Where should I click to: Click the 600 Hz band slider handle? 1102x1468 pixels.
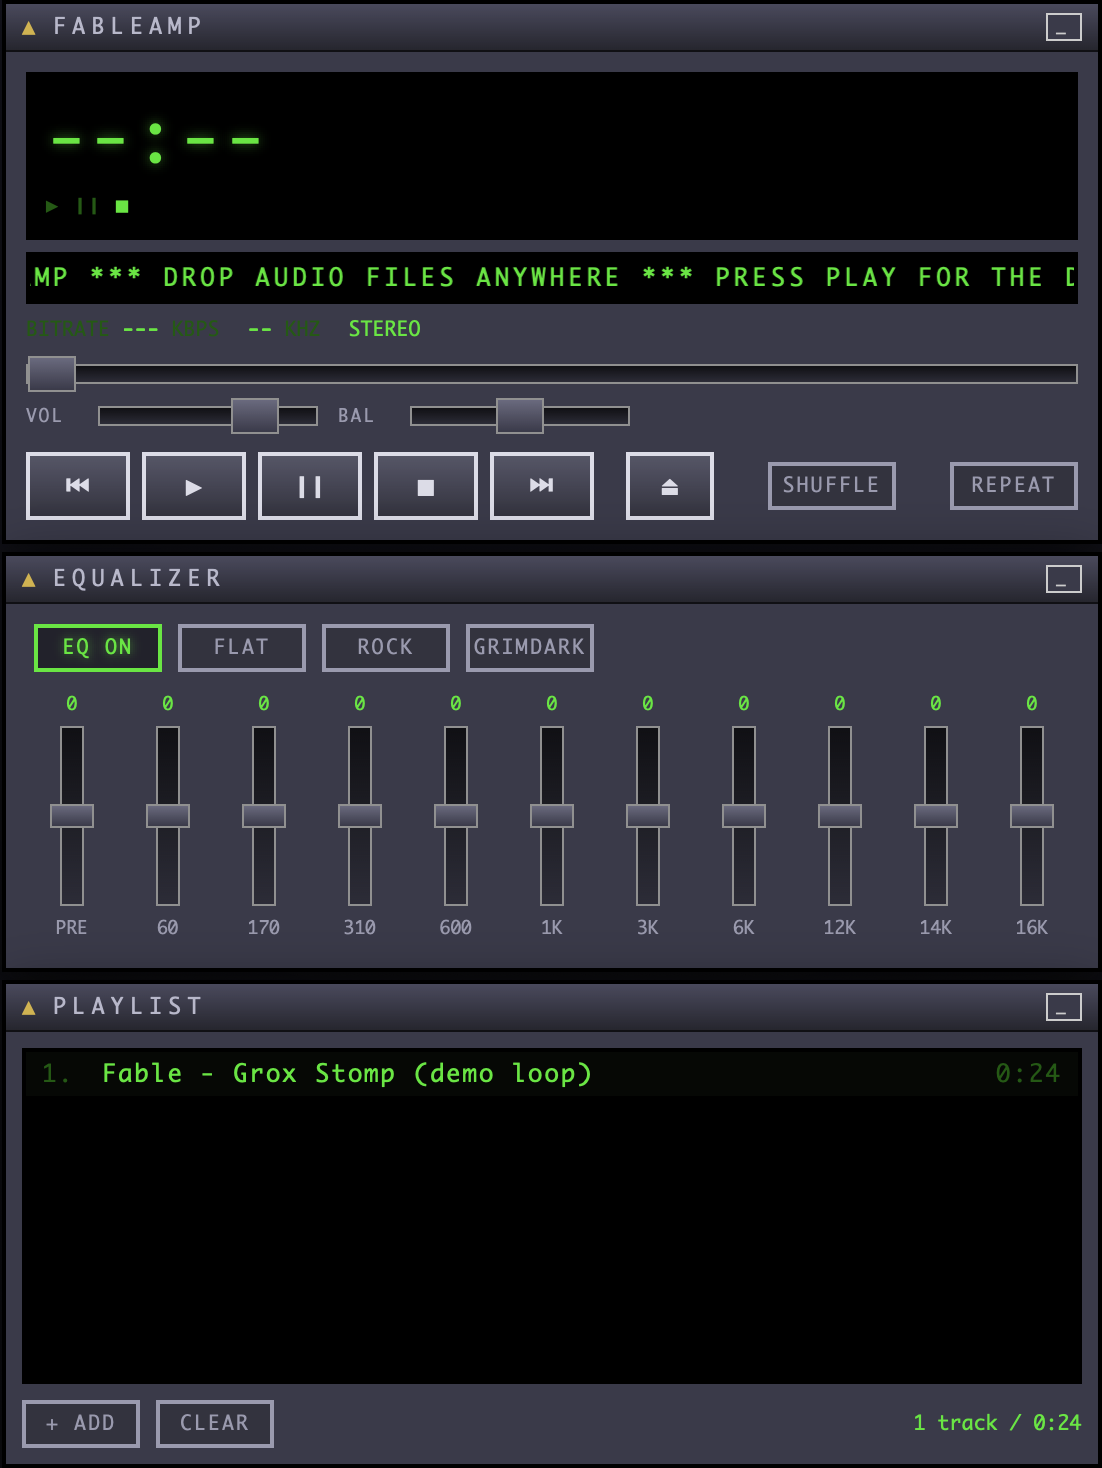coord(456,816)
